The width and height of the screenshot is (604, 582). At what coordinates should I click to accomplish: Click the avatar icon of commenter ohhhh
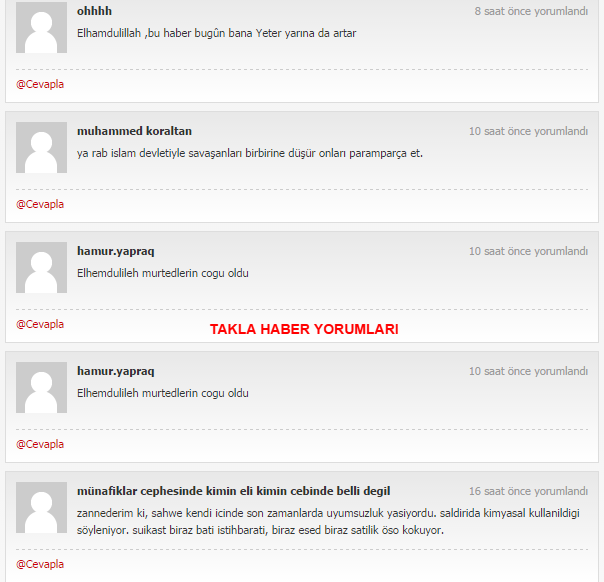pyautogui.click(x=41, y=28)
